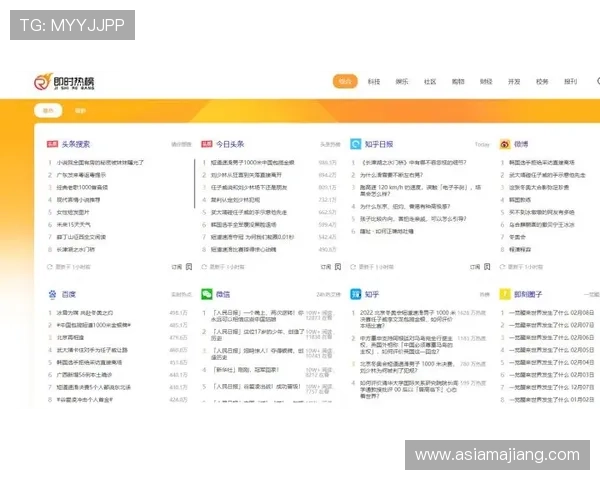
Task: Select the highlighted 综合 tab in top navigation
Action: click(345, 81)
